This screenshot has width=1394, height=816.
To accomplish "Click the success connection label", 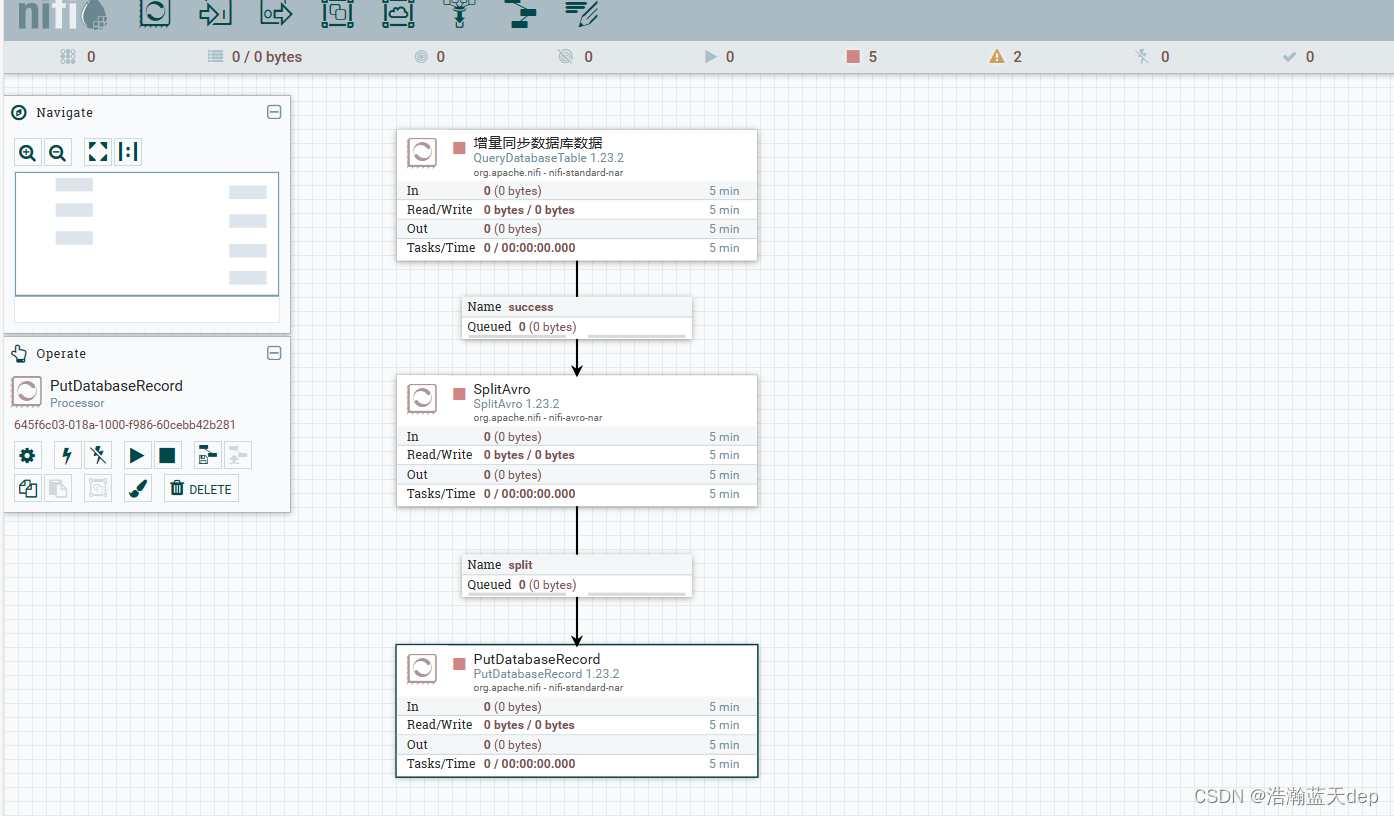I will (576, 307).
